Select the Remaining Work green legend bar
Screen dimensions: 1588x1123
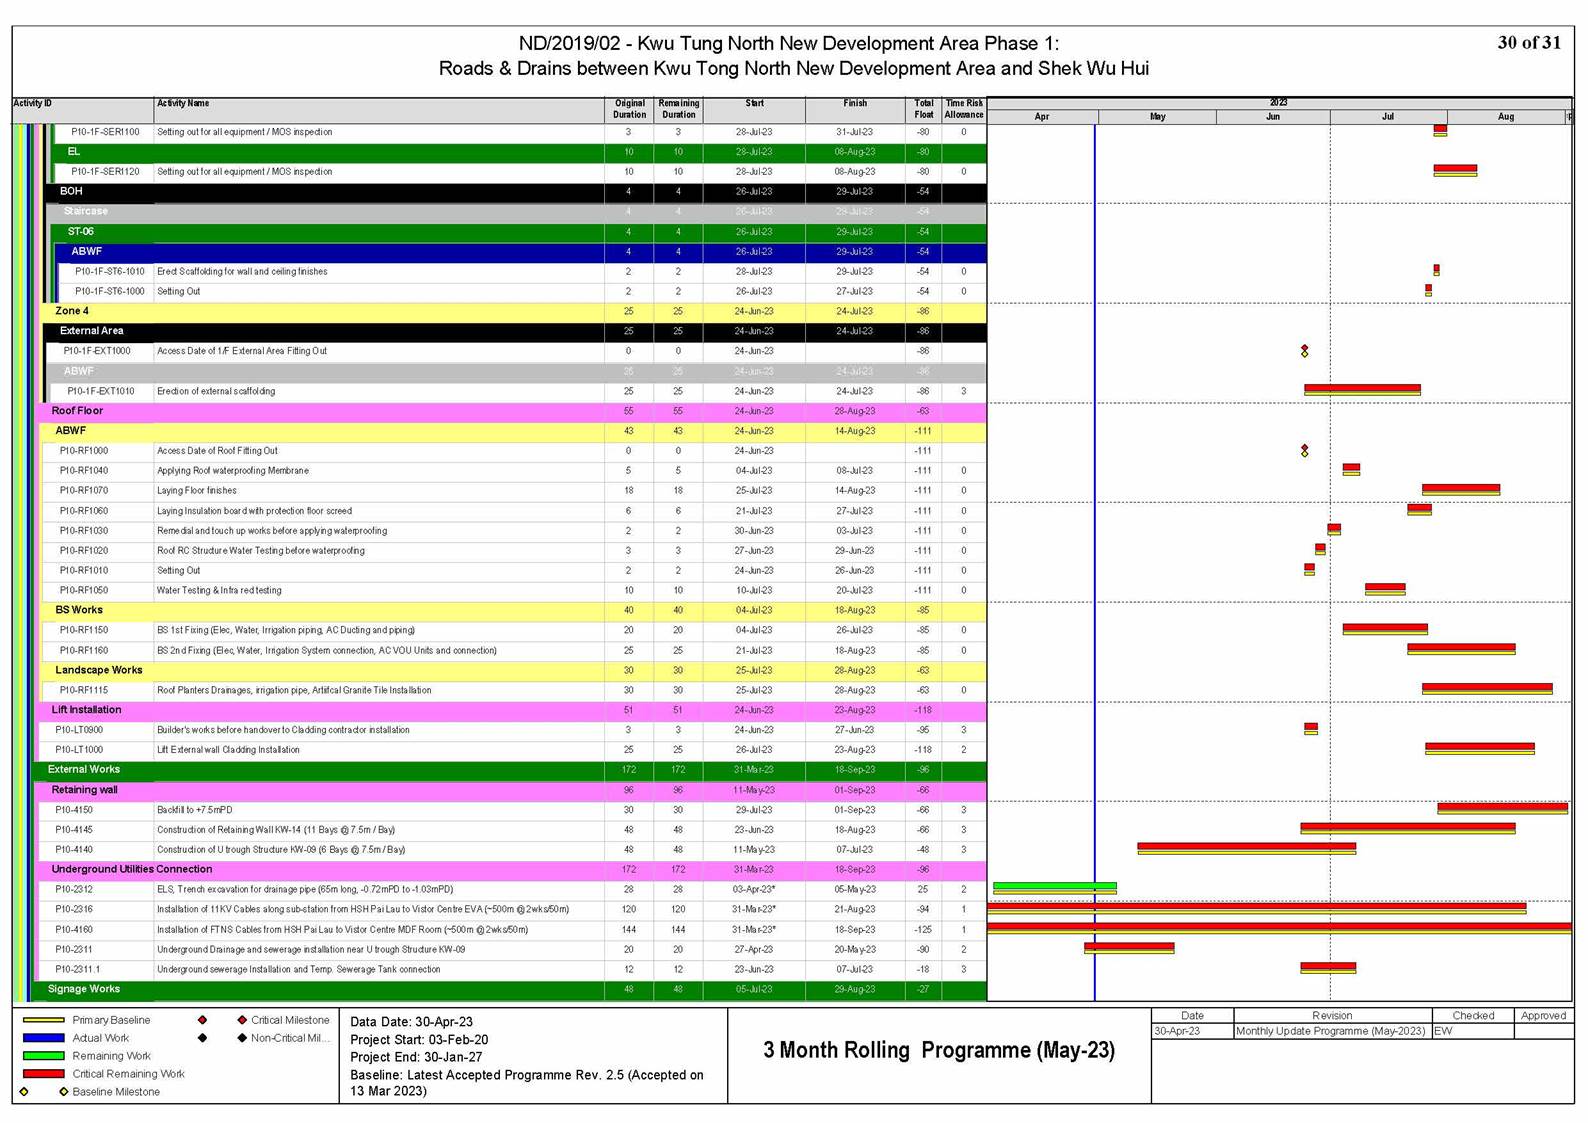pos(43,1056)
